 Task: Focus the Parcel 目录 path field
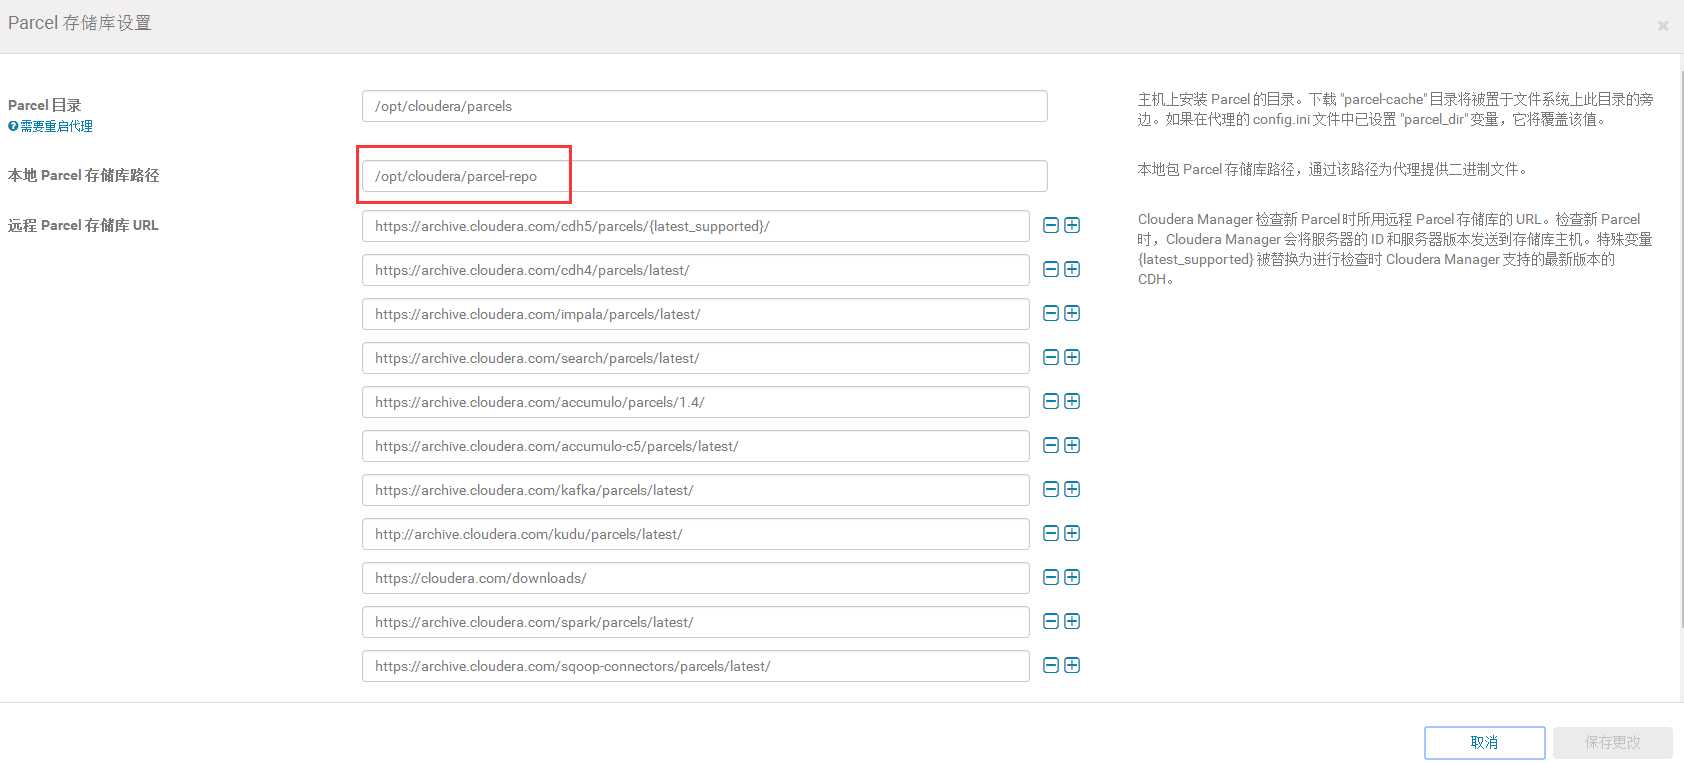coord(705,106)
